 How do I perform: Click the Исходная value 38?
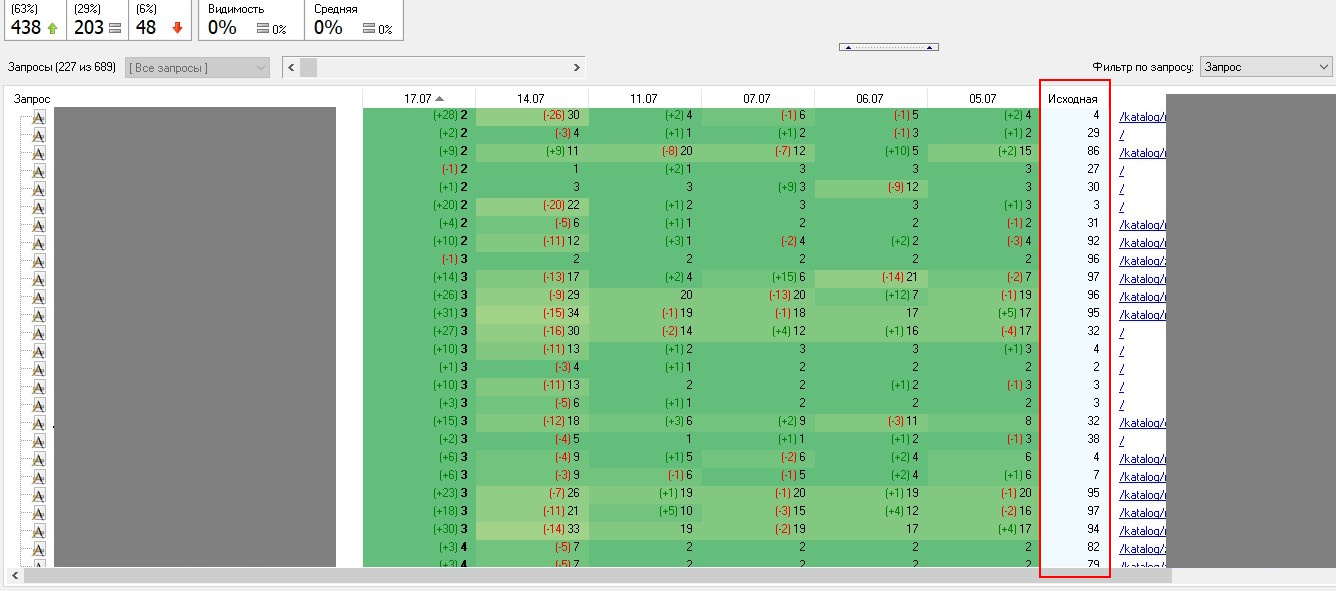[x=1093, y=440]
